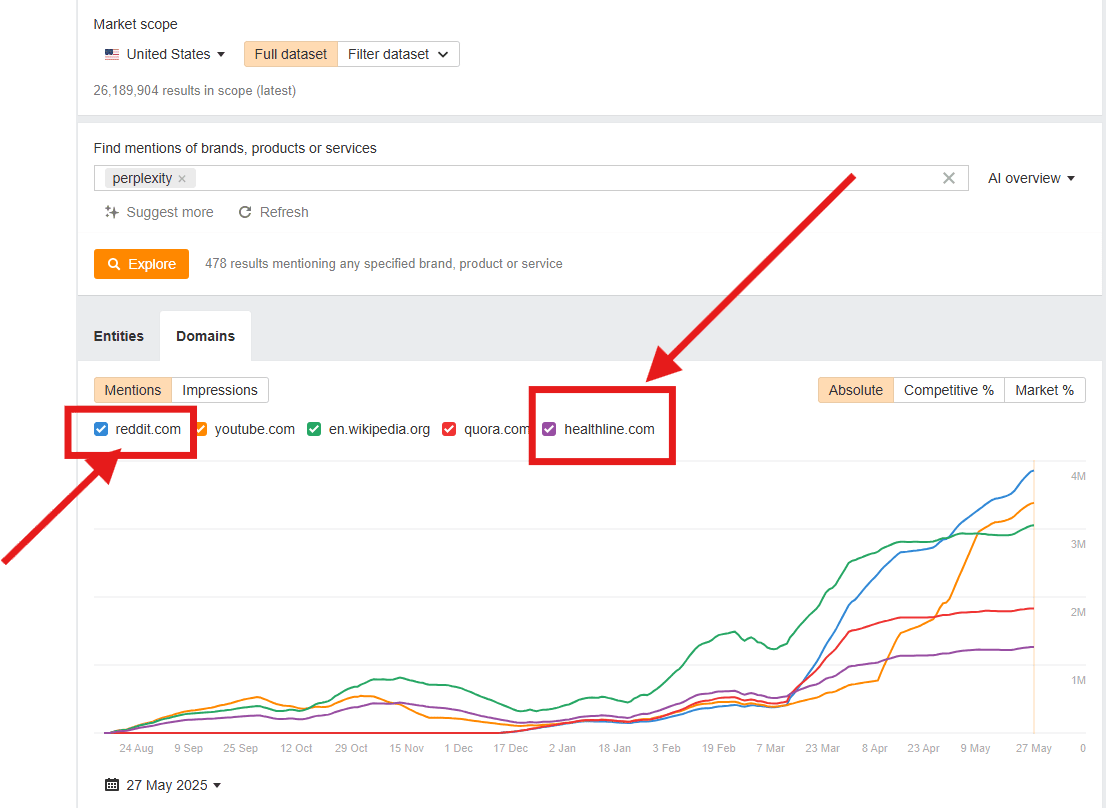Uncheck the reddit.com series checkbox
The image size is (1106, 808).
[x=101, y=429]
